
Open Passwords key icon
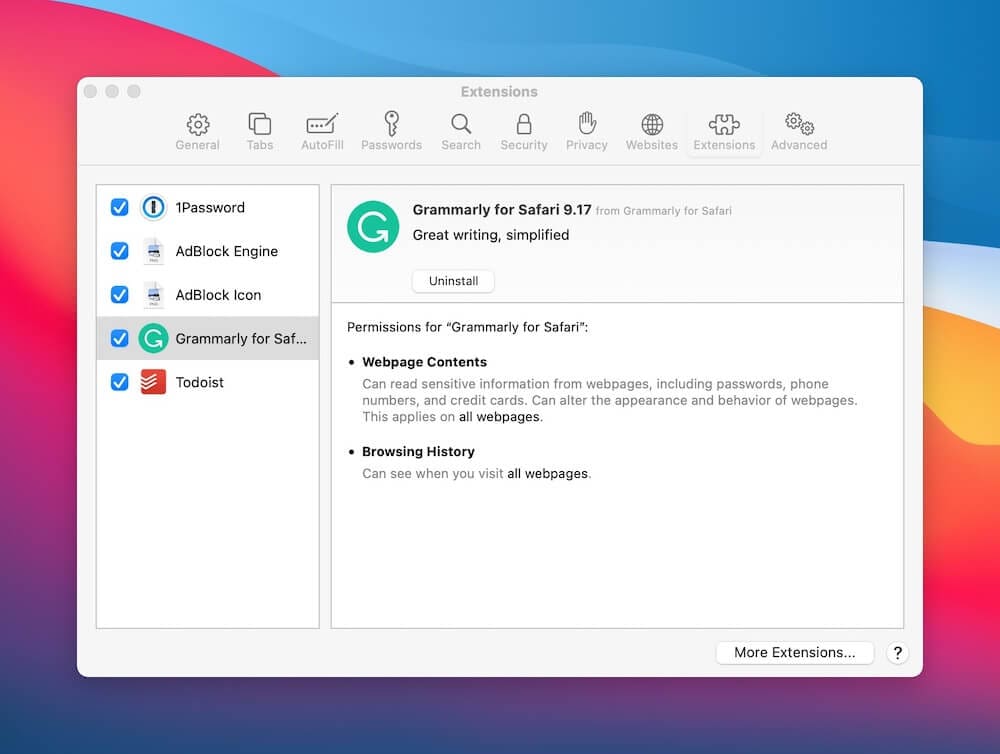pos(392,123)
